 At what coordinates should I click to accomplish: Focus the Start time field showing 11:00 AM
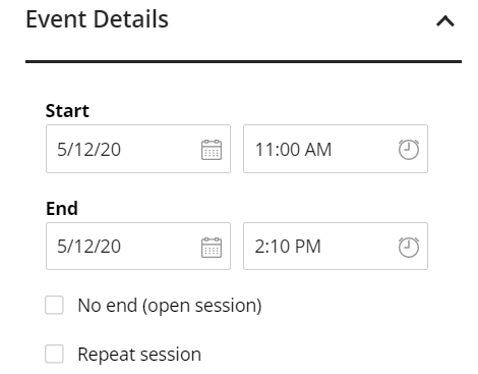335,149
